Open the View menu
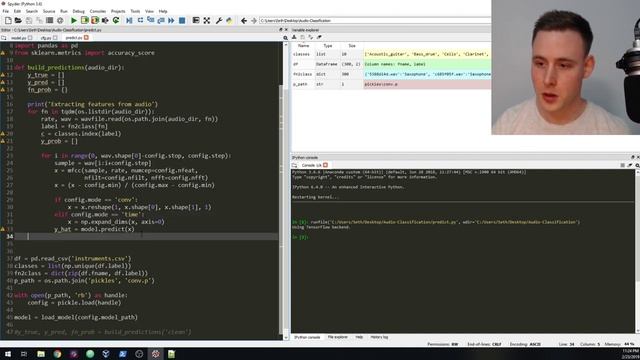Image resolution: width=640 pixels, height=360 pixels. [x=149, y=11]
